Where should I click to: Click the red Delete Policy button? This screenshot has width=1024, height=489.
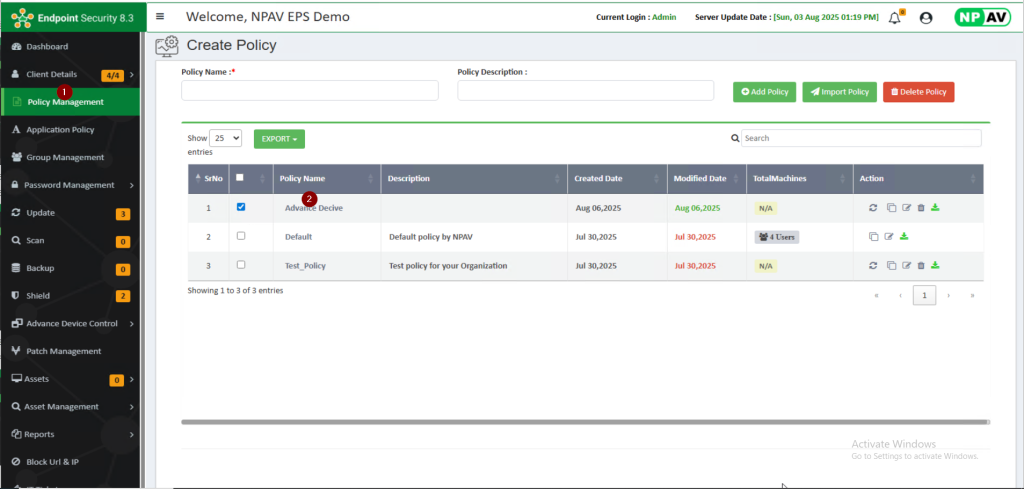pos(918,92)
